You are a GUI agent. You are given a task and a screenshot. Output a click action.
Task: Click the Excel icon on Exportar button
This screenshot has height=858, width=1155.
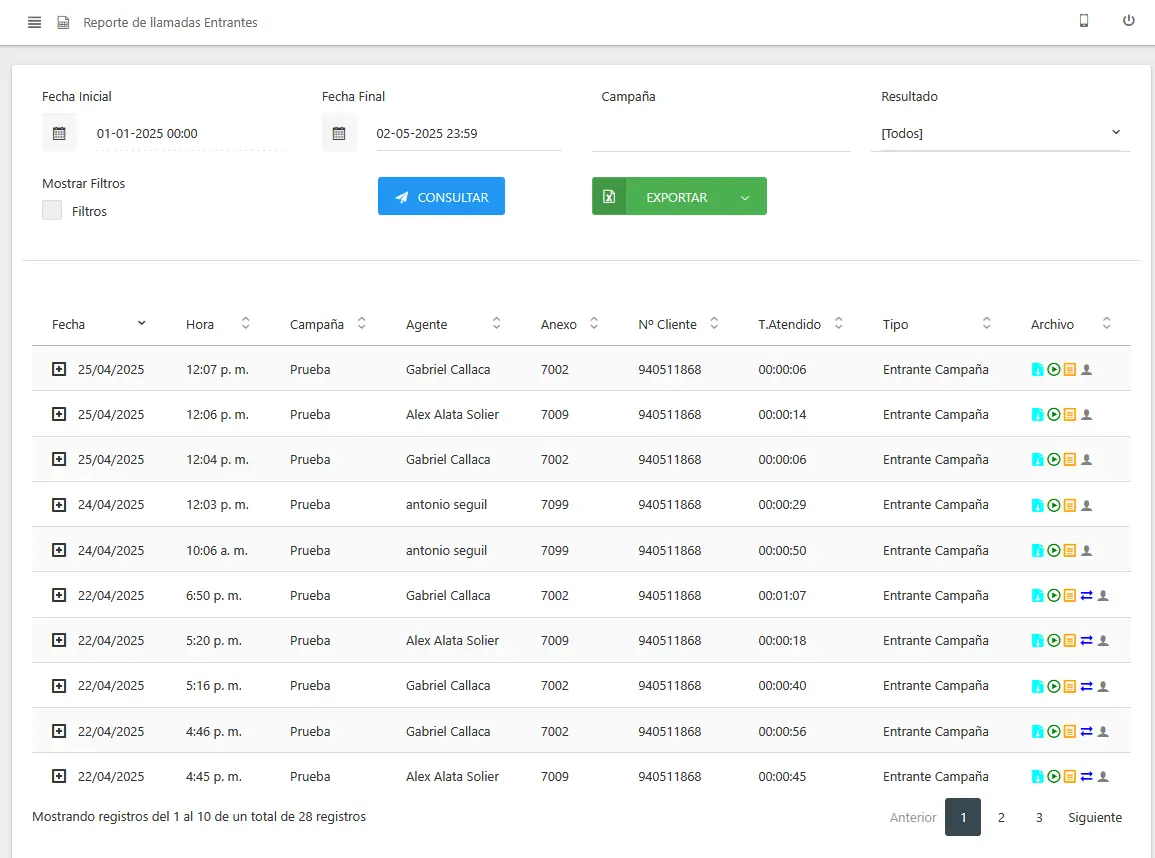click(x=609, y=197)
